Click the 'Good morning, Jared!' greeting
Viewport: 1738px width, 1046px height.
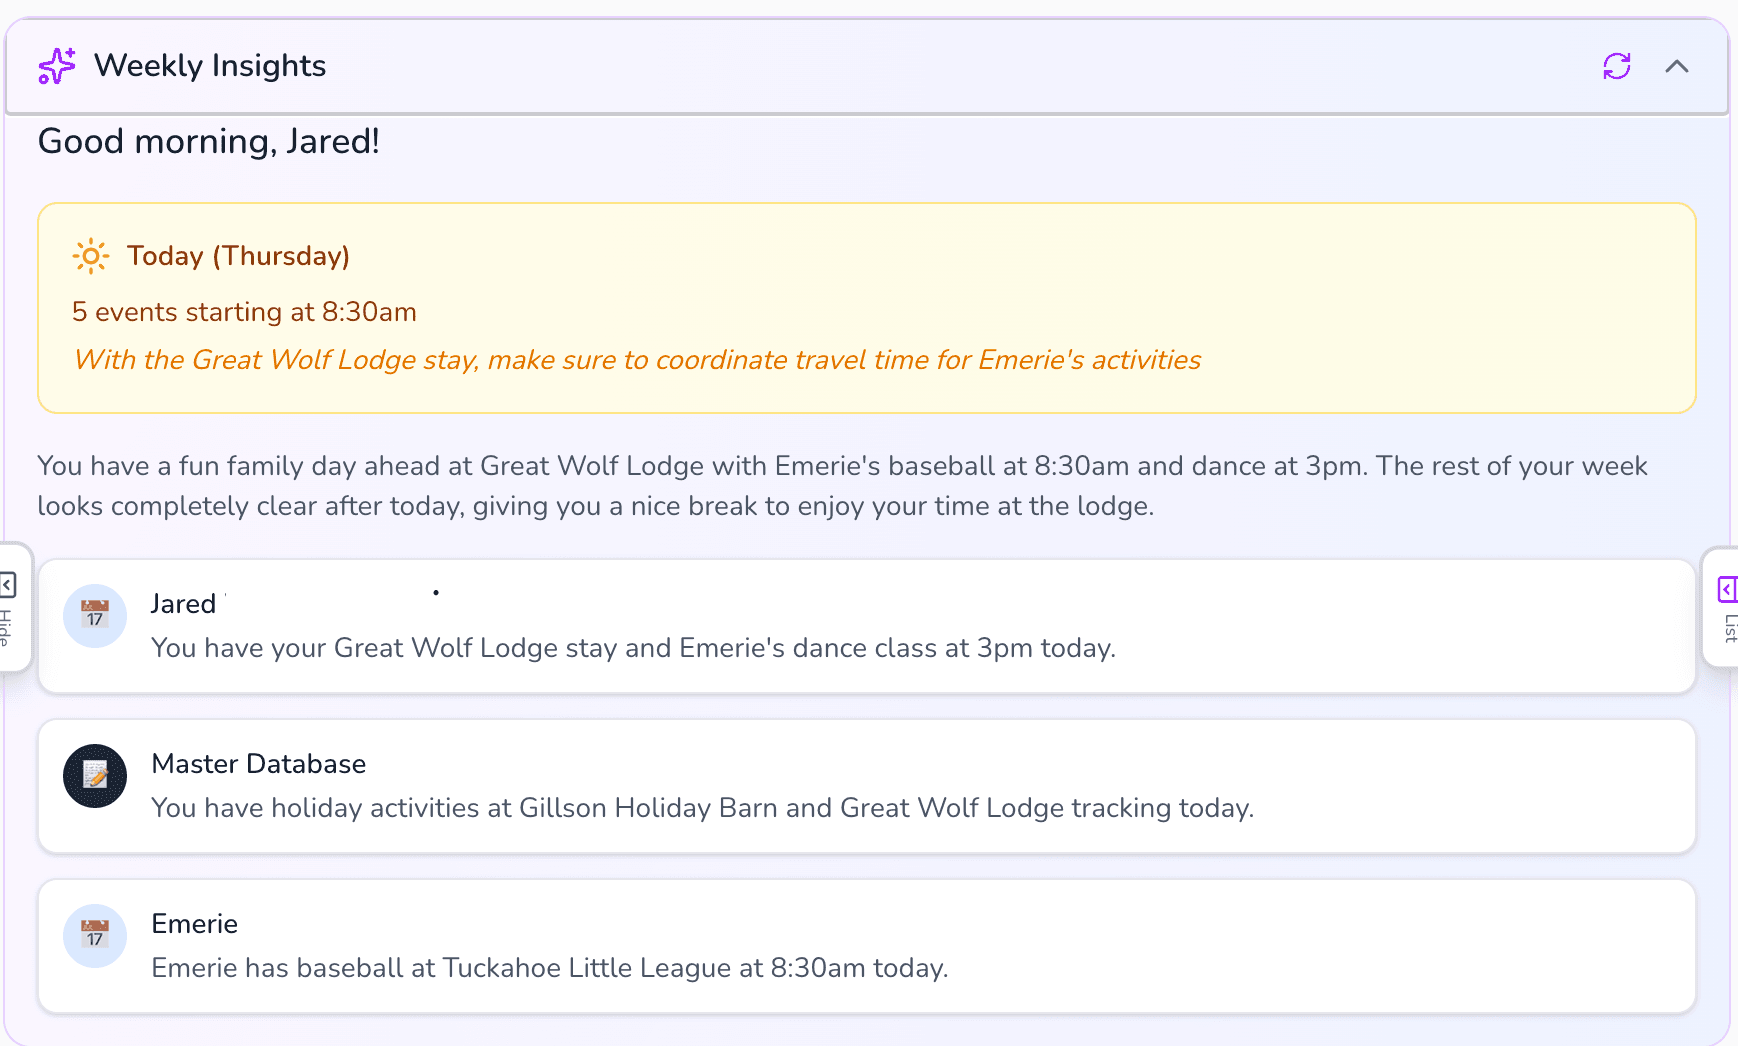[x=208, y=141]
